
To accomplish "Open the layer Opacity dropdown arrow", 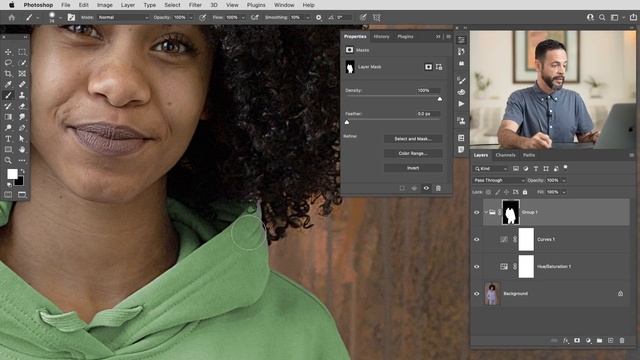I will [564, 180].
